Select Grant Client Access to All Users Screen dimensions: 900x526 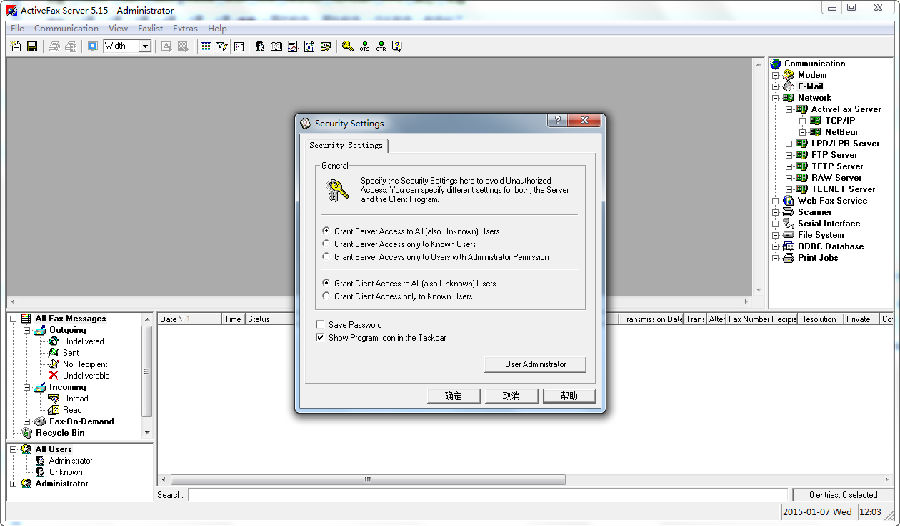[x=326, y=283]
